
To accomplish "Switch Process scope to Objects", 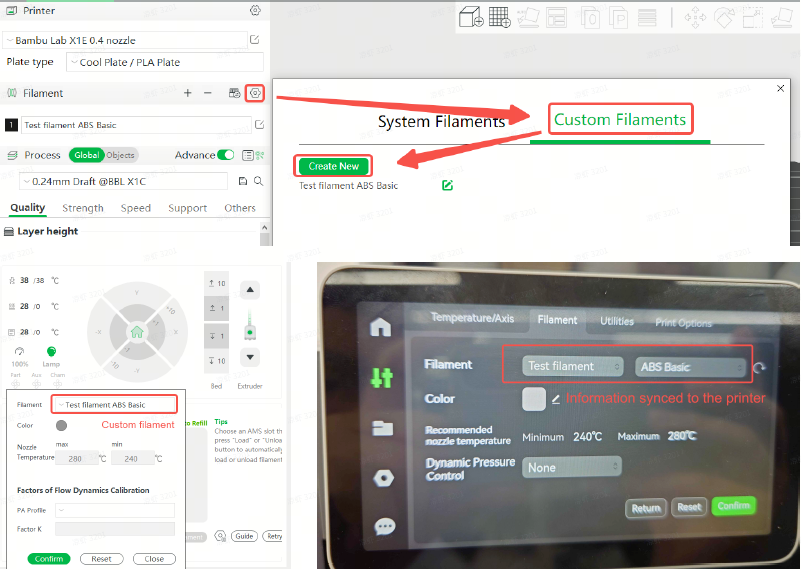I will pyautogui.click(x=120, y=155).
